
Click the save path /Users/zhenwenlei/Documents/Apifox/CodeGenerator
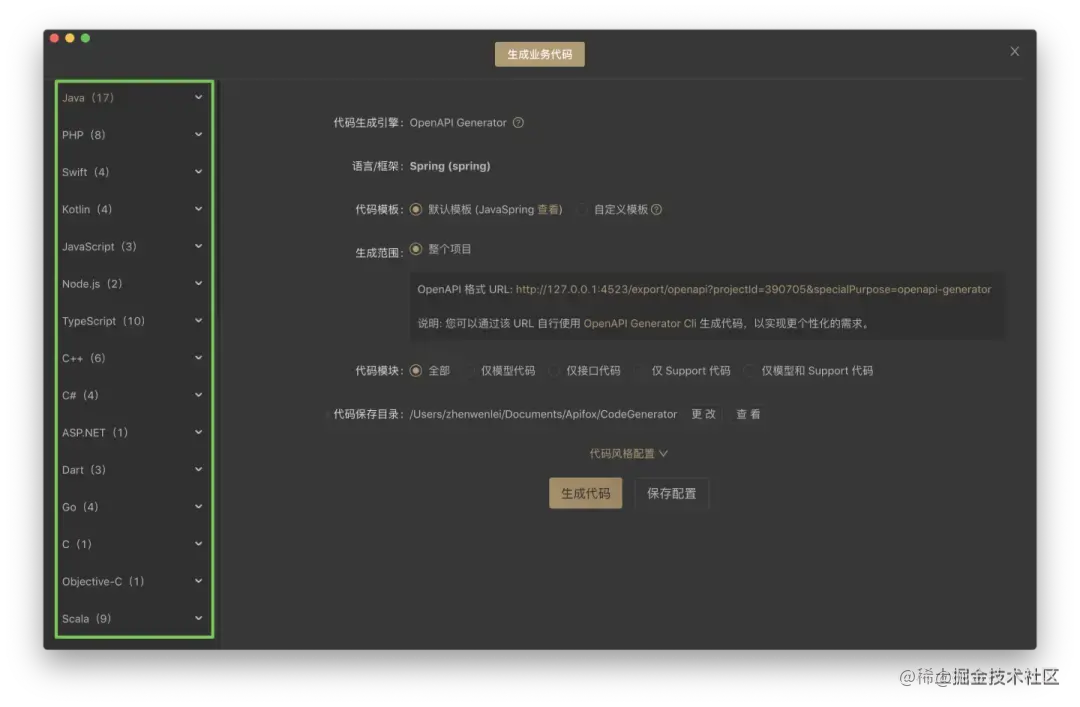click(543, 414)
